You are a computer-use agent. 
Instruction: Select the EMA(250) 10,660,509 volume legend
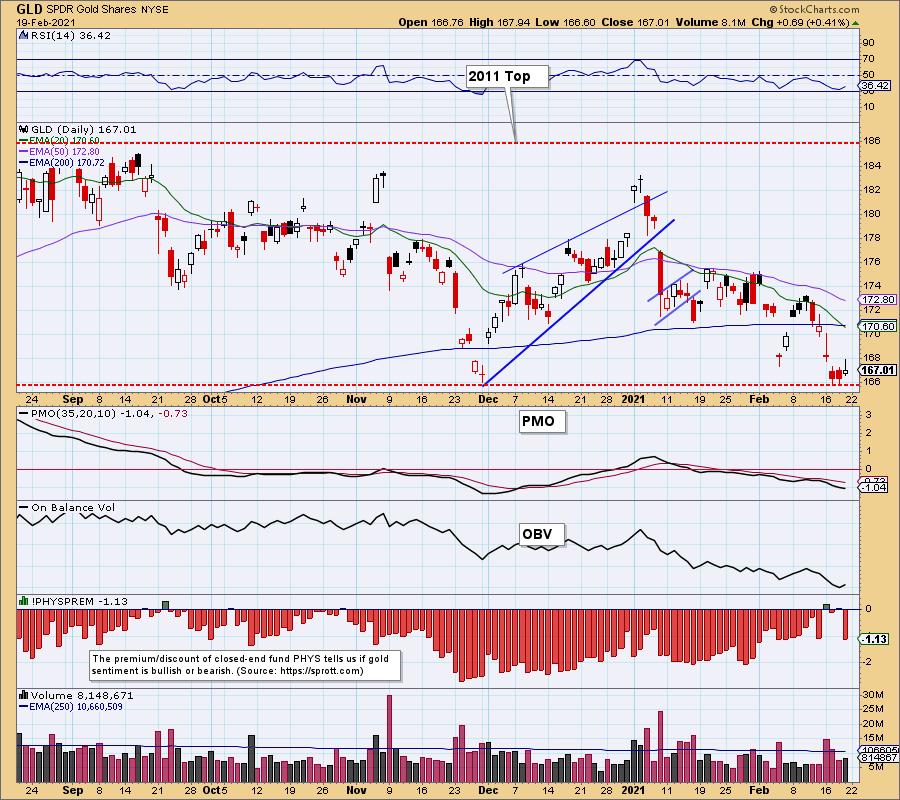point(71,707)
